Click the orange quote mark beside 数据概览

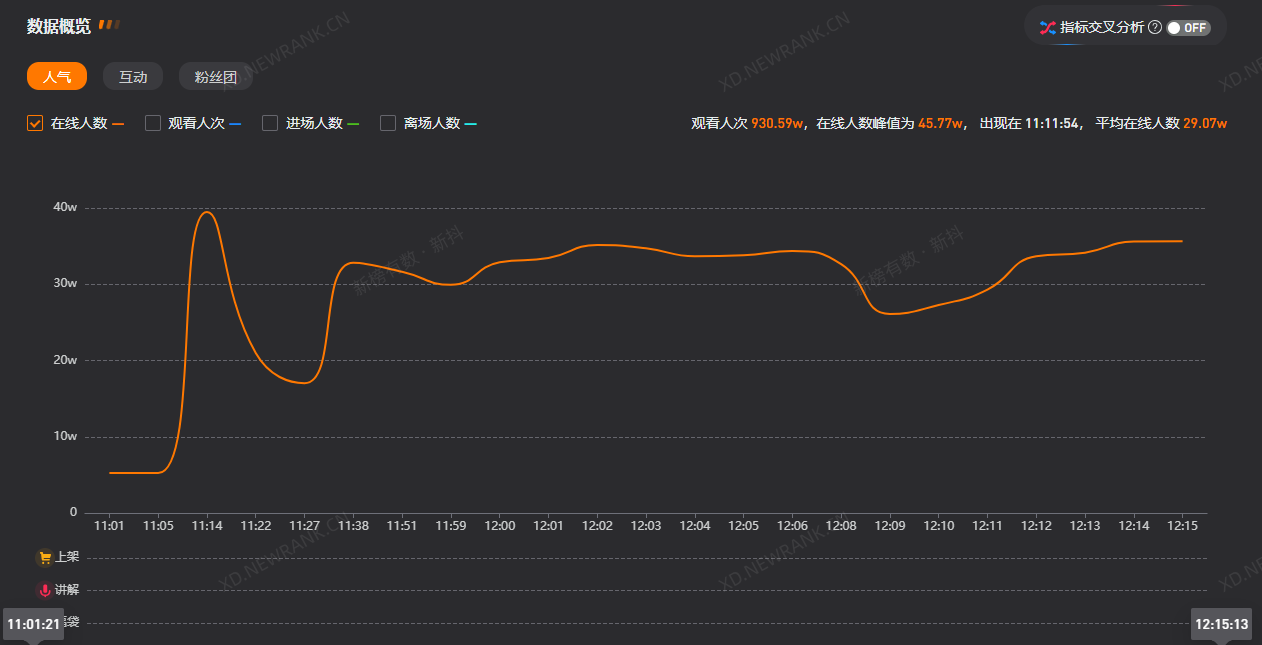[x=109, y=25]
